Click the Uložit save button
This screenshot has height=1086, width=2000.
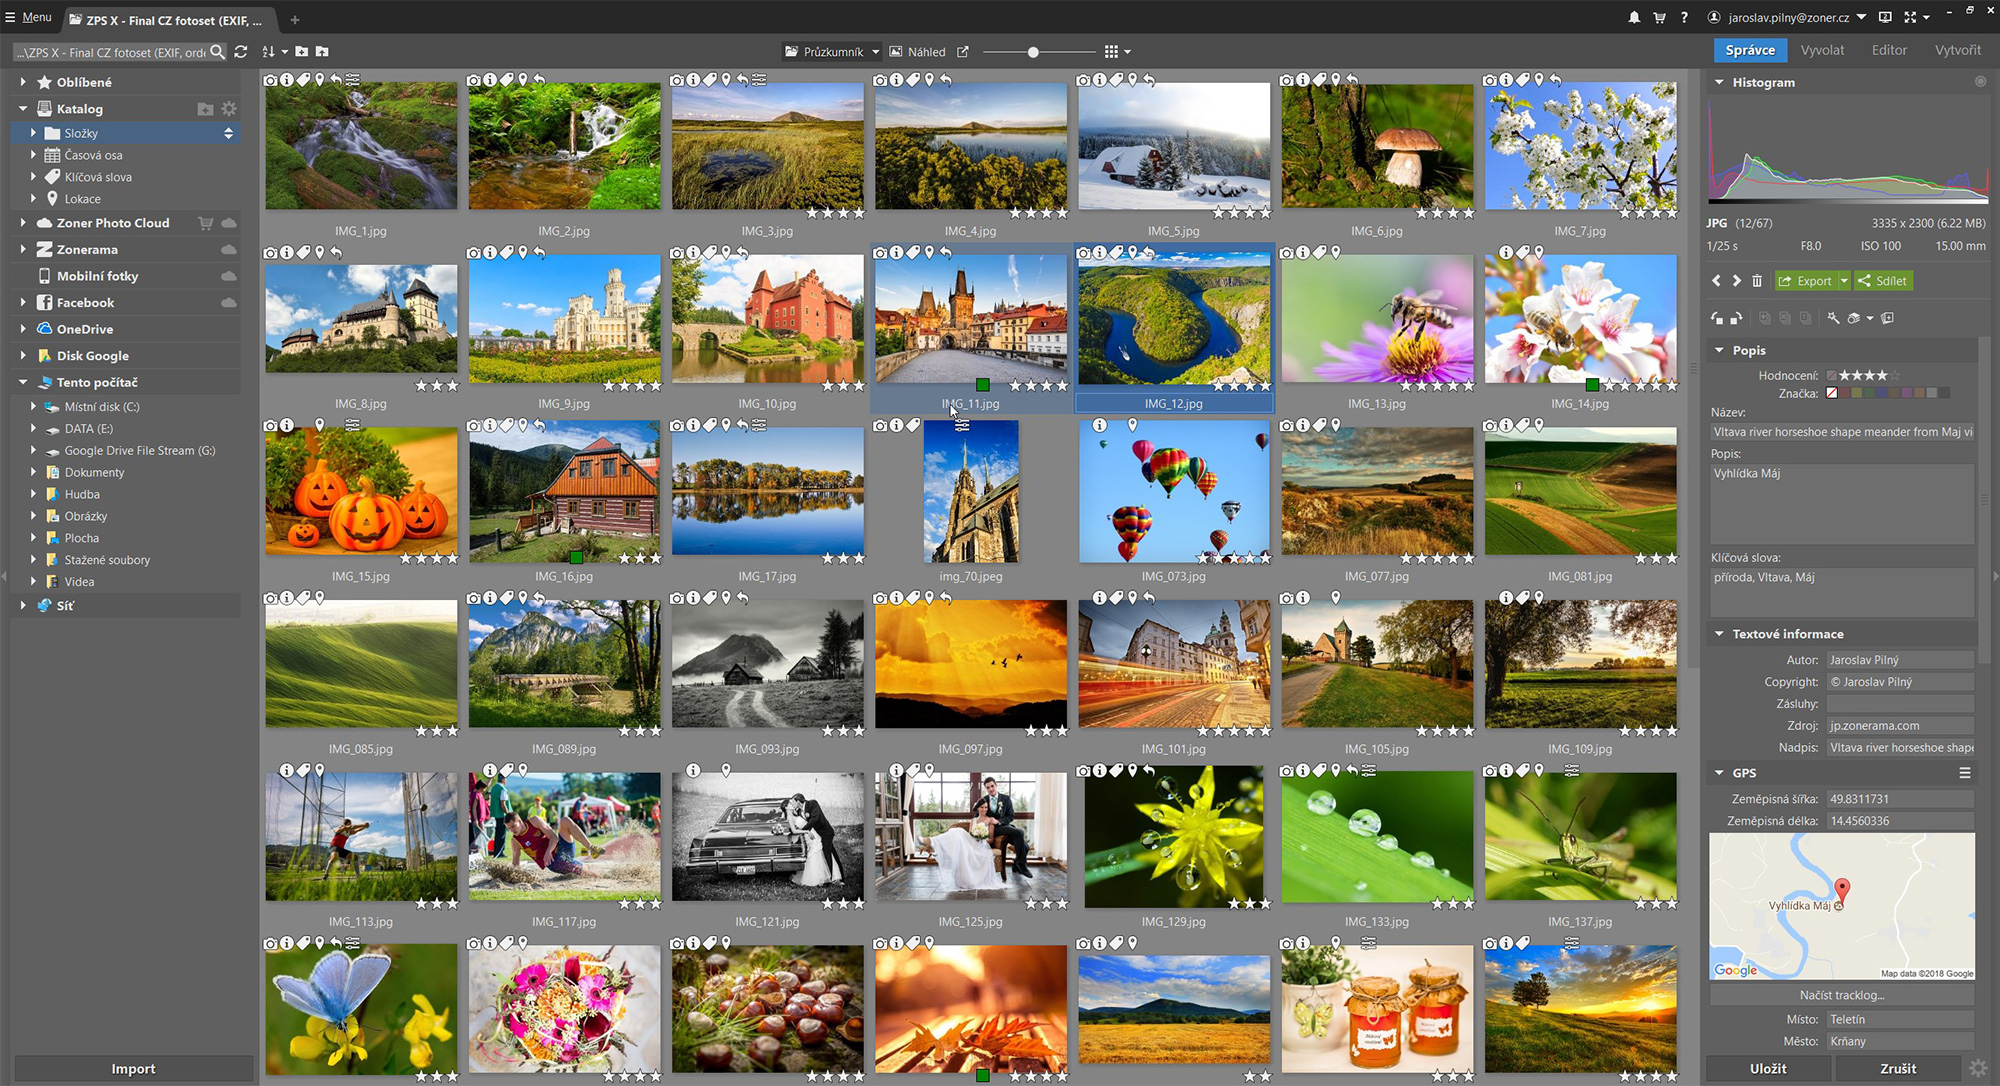(x=1768, y=1069)
